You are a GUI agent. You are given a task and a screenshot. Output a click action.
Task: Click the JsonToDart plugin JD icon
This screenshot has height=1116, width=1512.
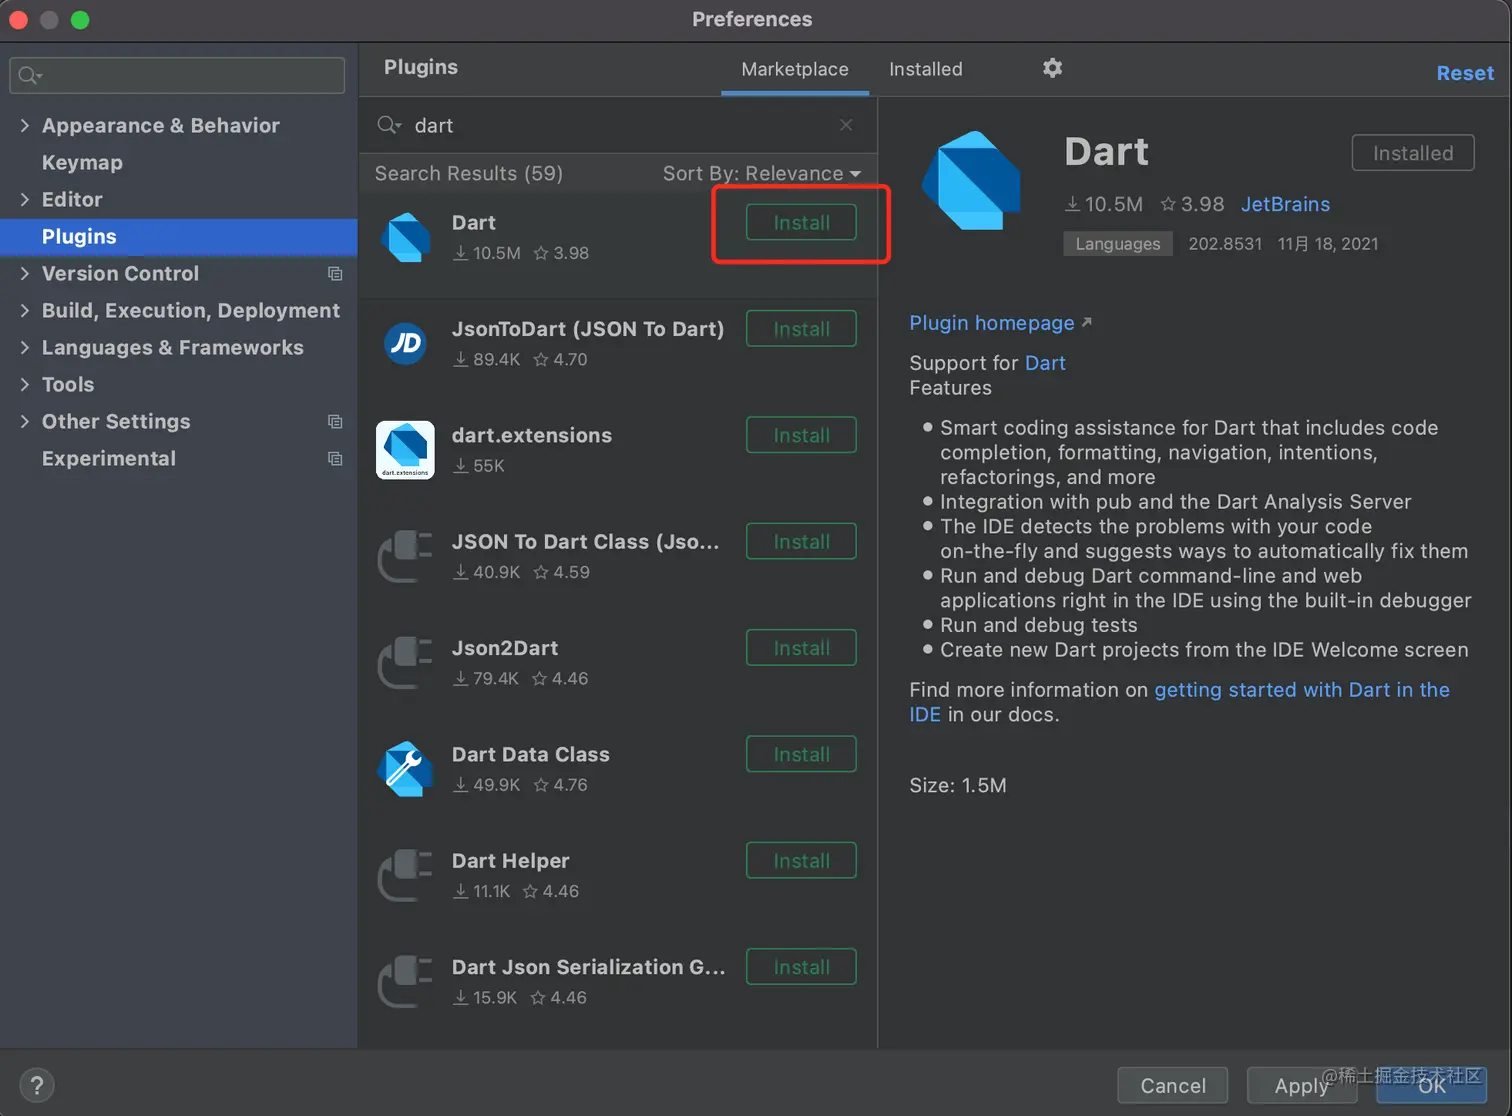click(x=406, y=344)
